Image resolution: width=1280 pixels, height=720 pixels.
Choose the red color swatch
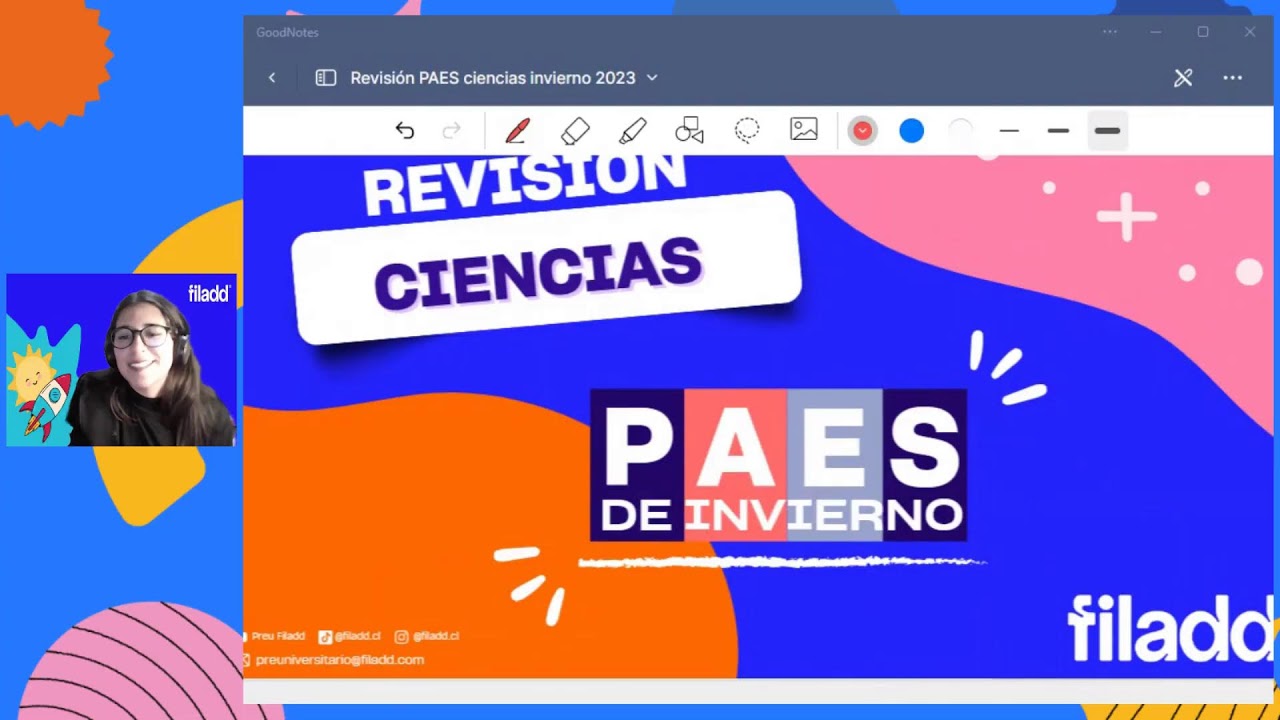(x=862, y=131)
